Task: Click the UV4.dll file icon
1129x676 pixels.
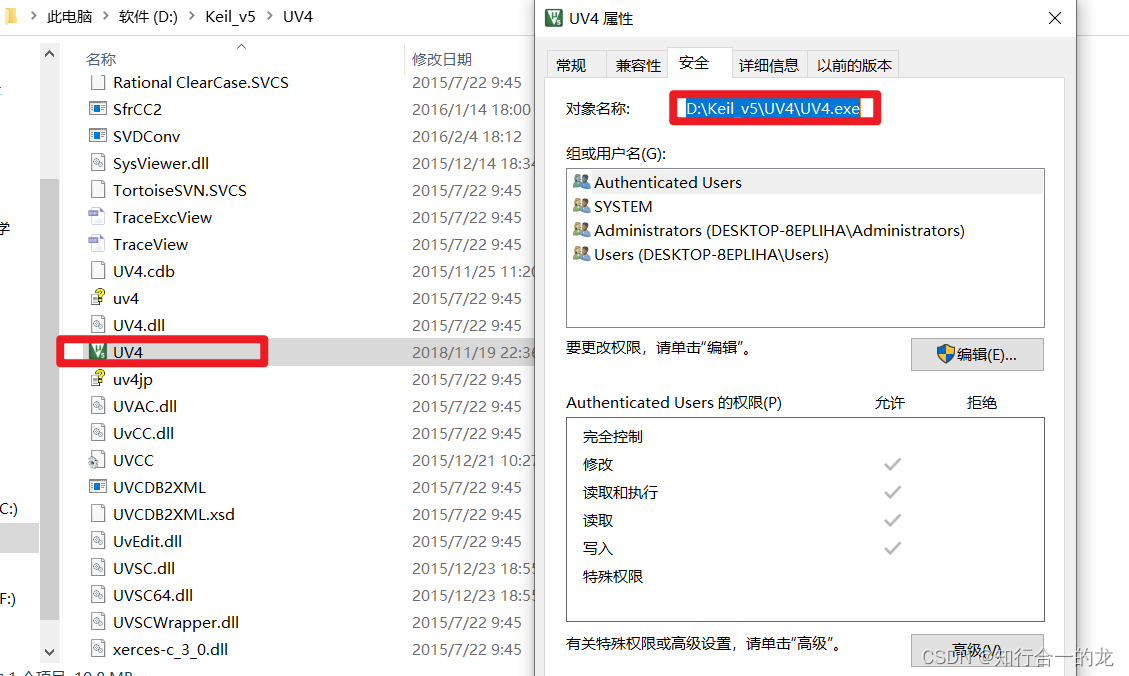Action: coord(98,325)
